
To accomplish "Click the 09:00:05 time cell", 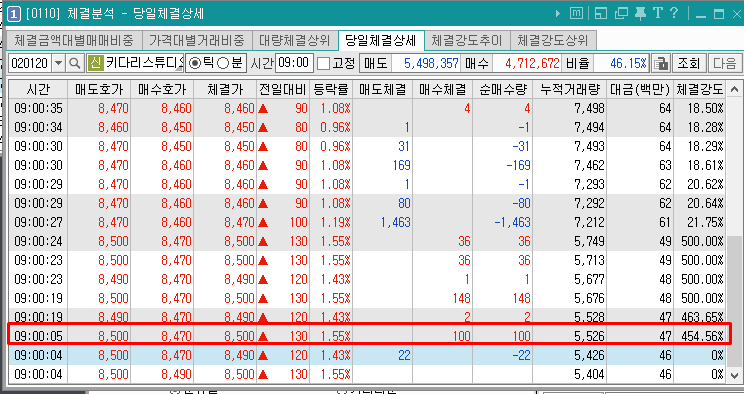I will 38,336.
